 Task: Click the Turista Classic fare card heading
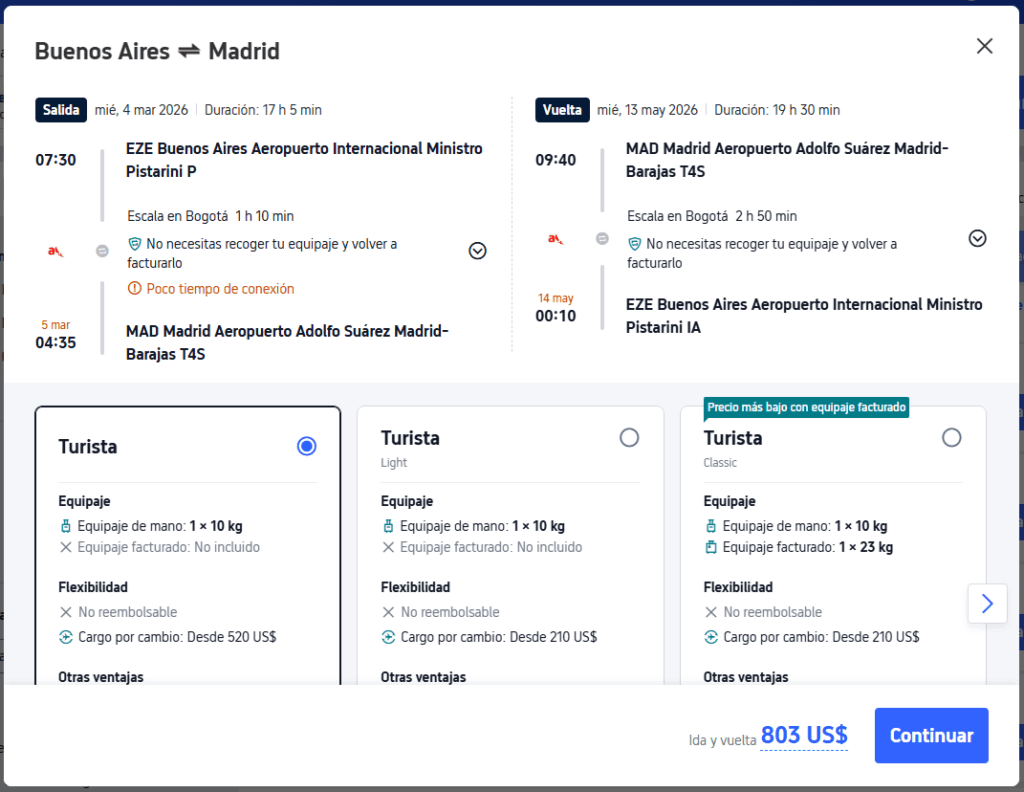click(x=733, y=438)
